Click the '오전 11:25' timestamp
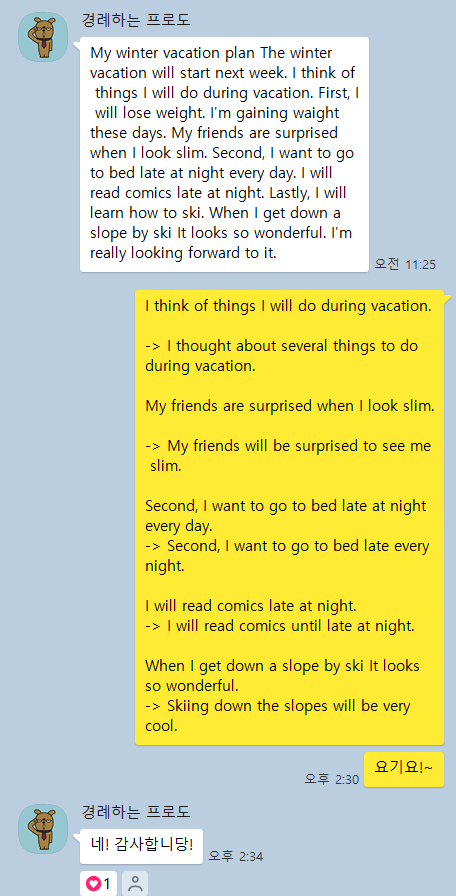 [x=405, y=264]
